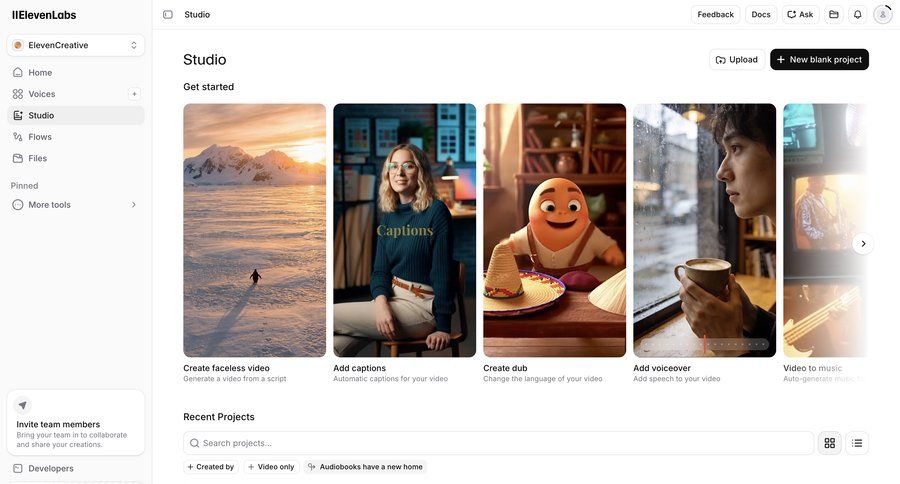Add the Created by filter
Viewport: 900px width, 484px height.
(x=211, y=467)
